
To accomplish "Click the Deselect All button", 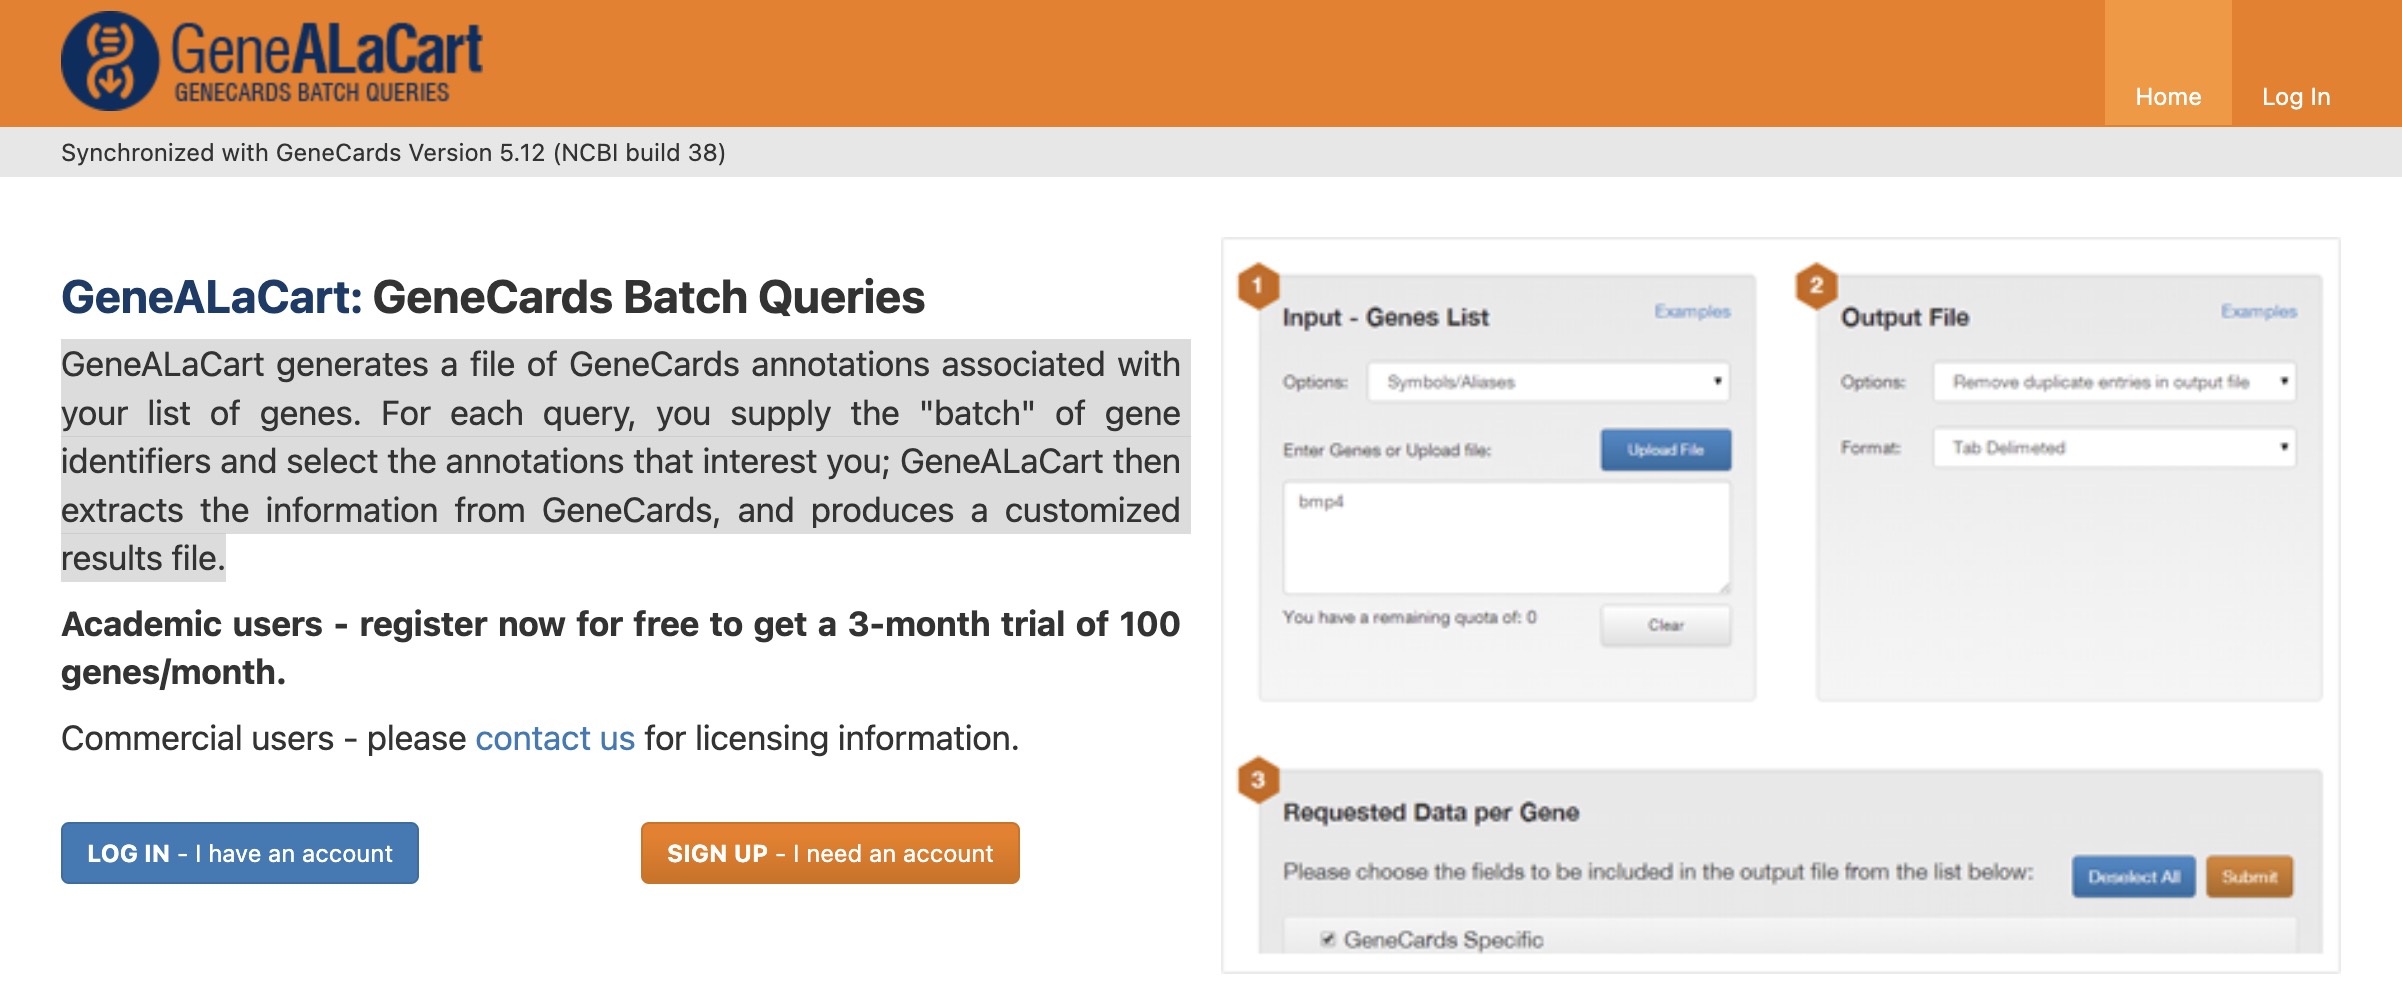I will click(2133, 877).
